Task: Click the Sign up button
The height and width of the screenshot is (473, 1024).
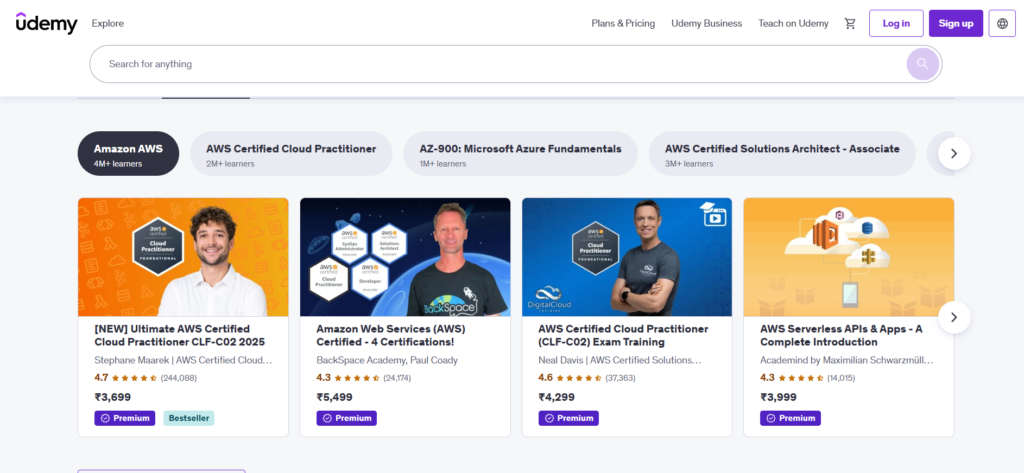Action: 955,24
